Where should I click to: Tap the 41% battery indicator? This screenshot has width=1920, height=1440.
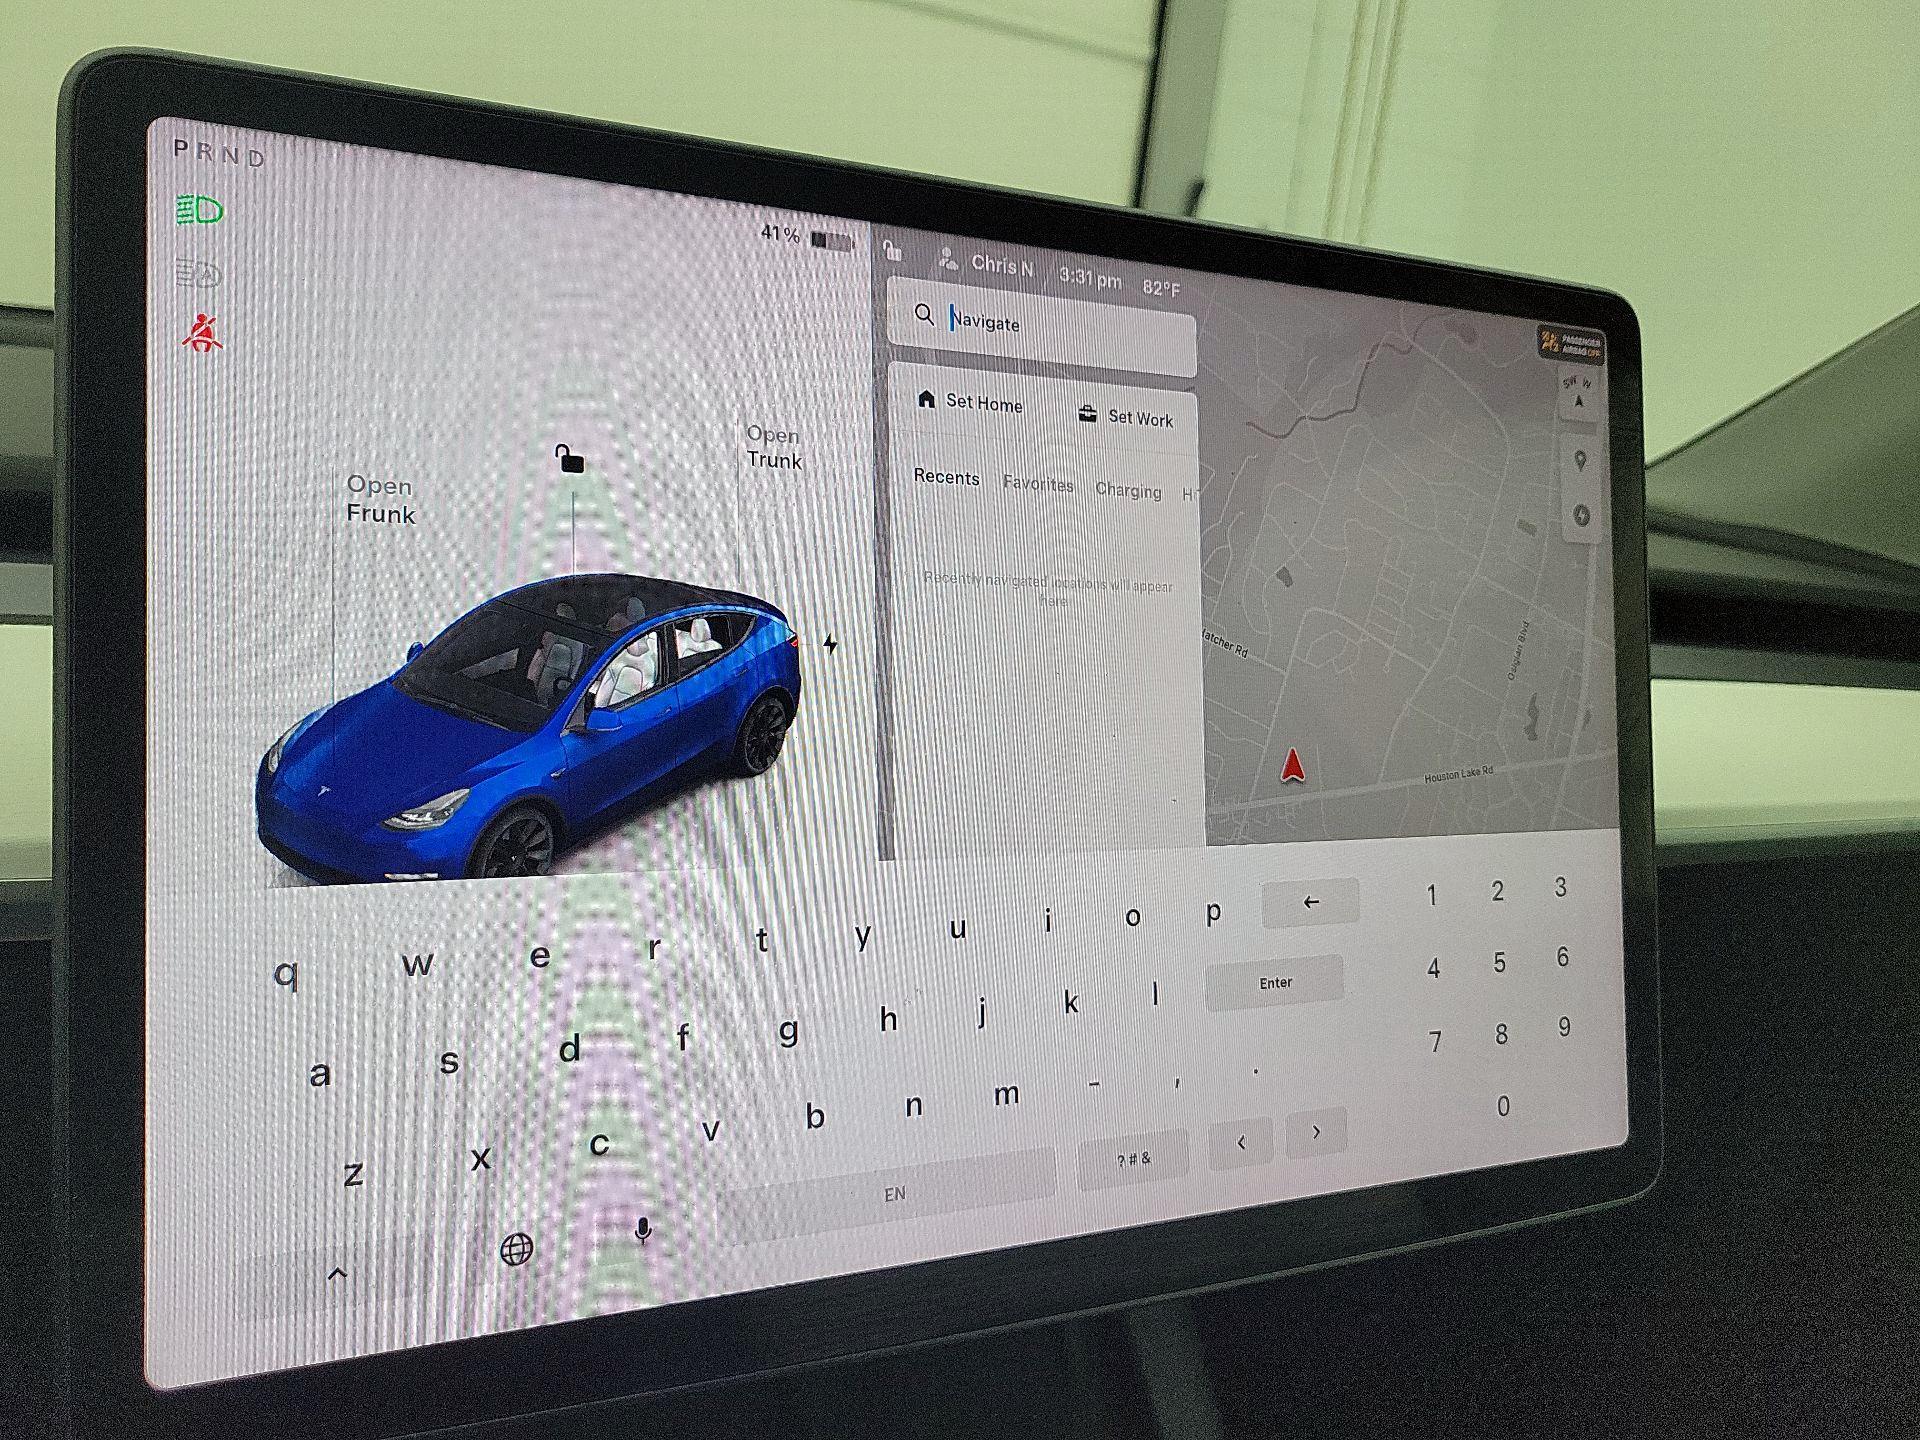(806, 237)
